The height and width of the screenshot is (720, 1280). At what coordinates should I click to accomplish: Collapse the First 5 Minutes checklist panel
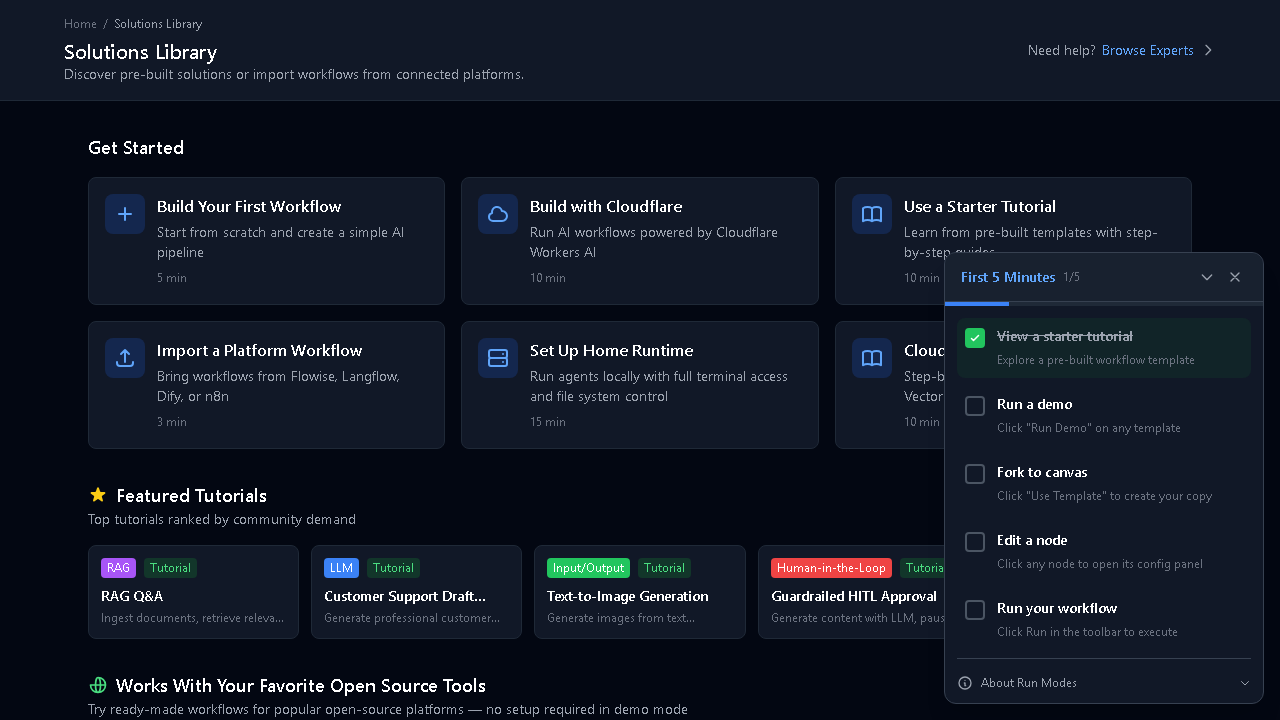(x=1207, y=277)
